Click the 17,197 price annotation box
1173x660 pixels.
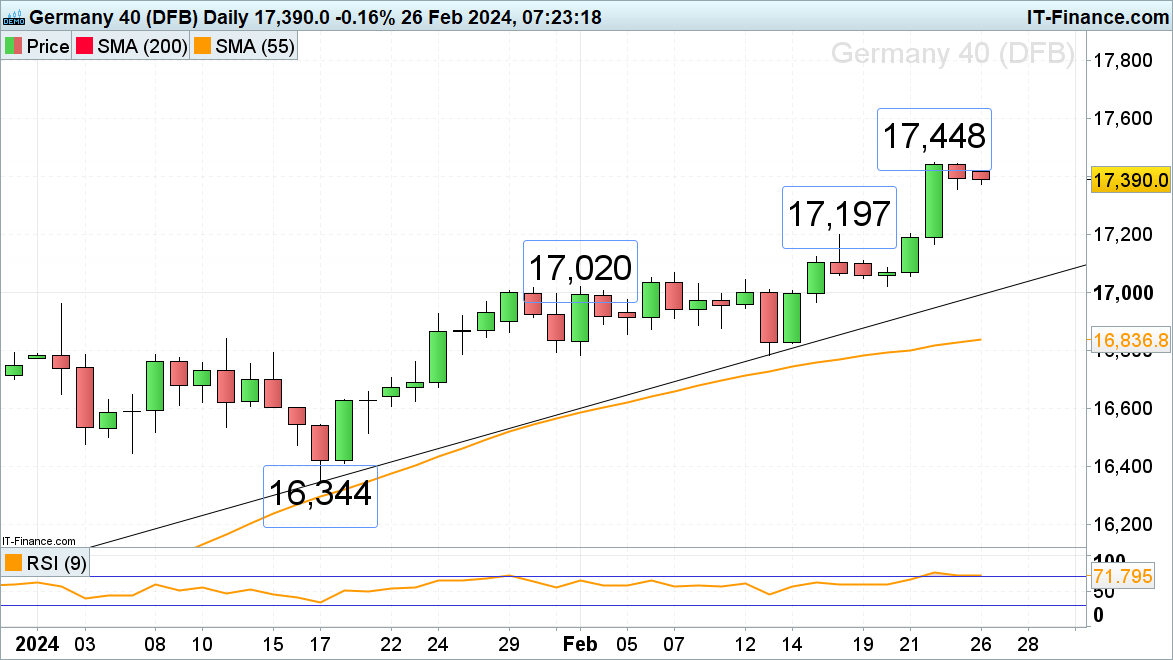coord(838,216)
